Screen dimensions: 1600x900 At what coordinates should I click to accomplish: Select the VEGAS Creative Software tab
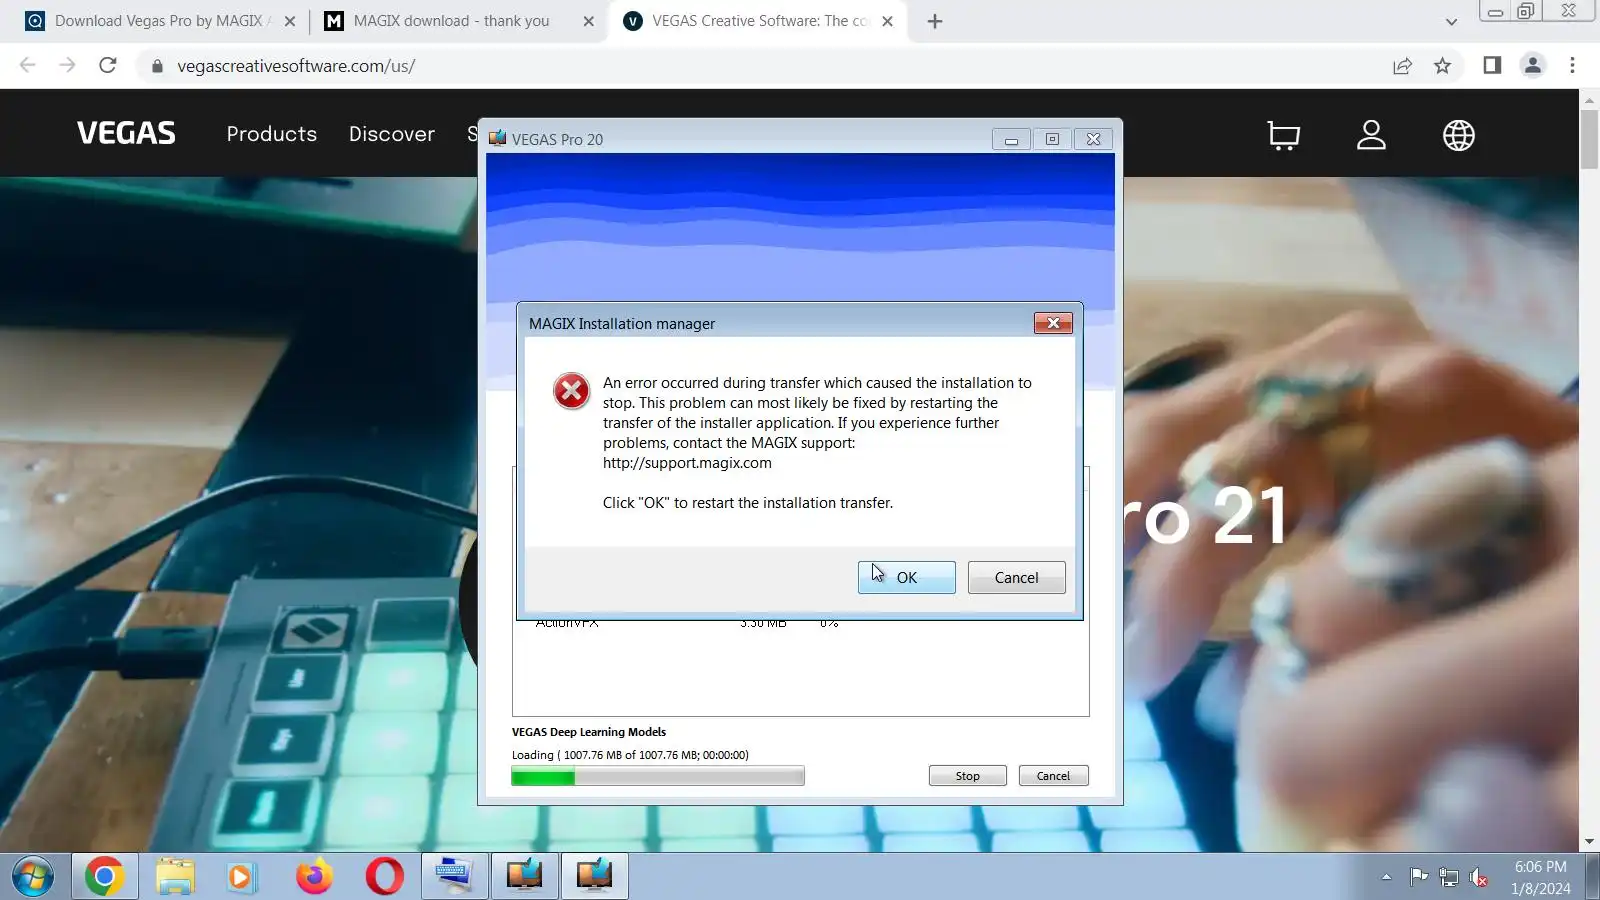(x=760, y=21)
